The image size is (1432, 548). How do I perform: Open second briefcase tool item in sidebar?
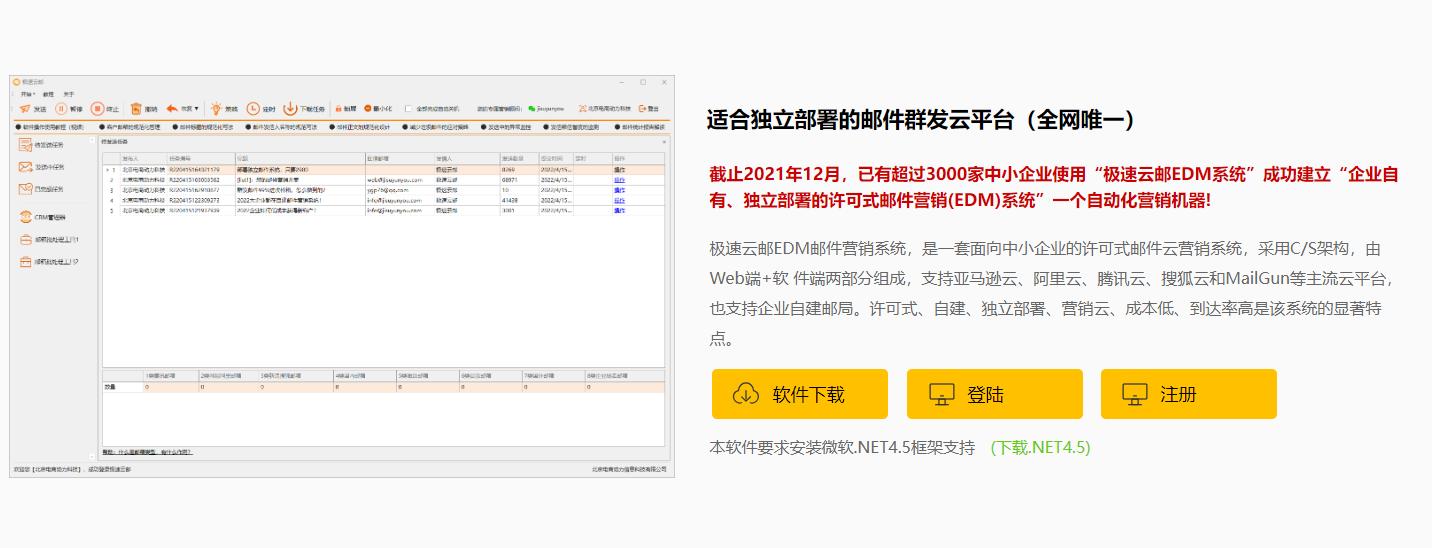click(49, 262)
